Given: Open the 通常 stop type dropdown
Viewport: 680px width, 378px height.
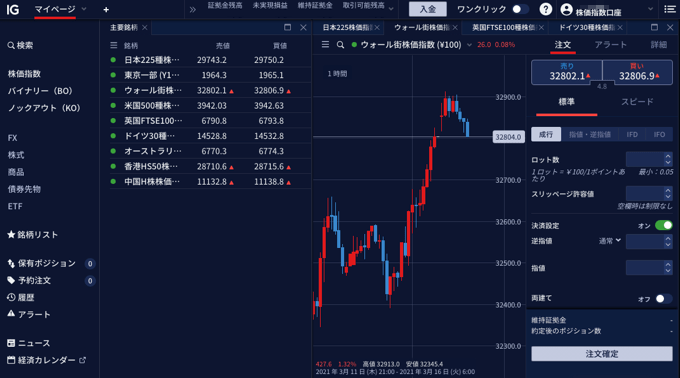Looking at the screenshot, I should [x=610, y=241].
